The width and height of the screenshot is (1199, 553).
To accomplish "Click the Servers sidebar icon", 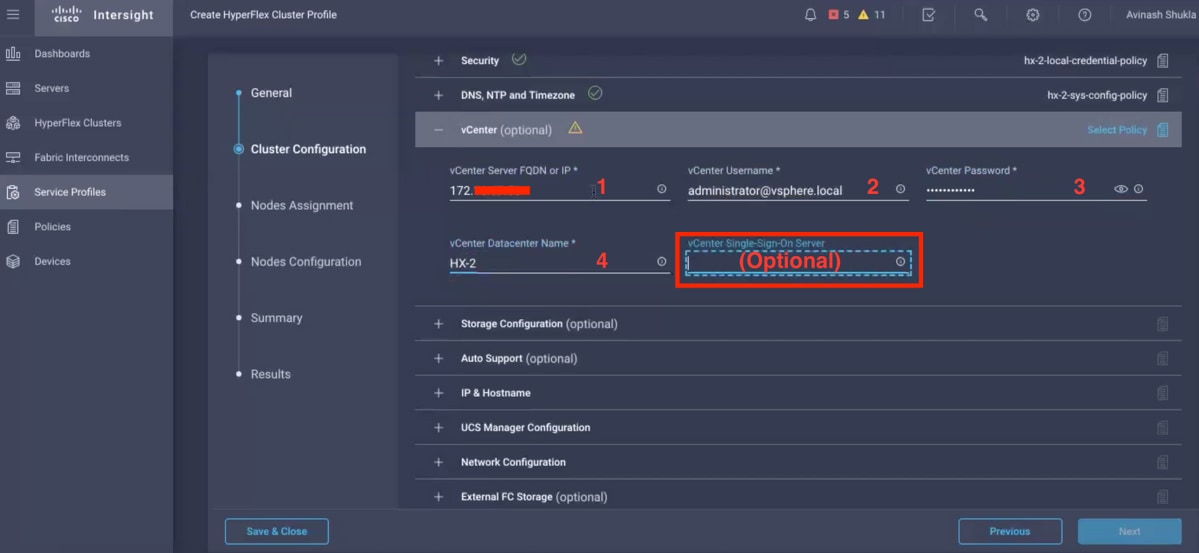I will click(x=13, y=88).
